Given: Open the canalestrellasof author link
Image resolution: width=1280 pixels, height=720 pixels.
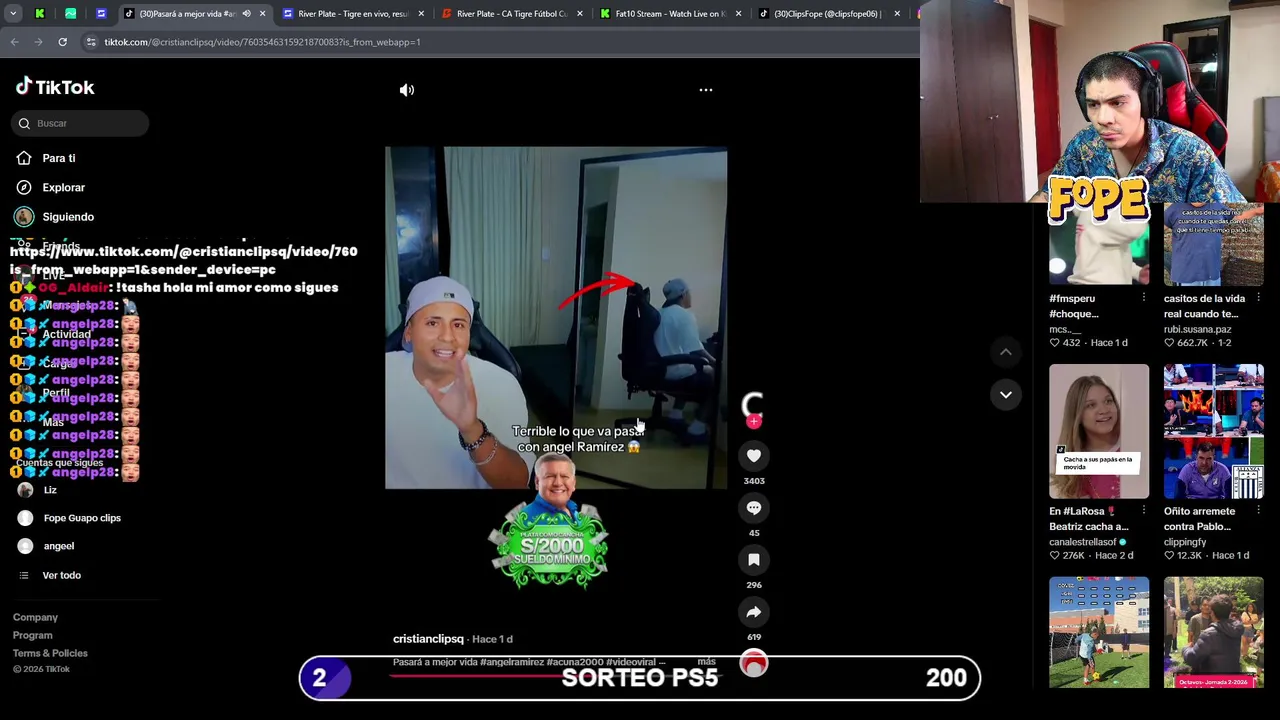Looking at the screenshot, I should [x=1083, y=542].
